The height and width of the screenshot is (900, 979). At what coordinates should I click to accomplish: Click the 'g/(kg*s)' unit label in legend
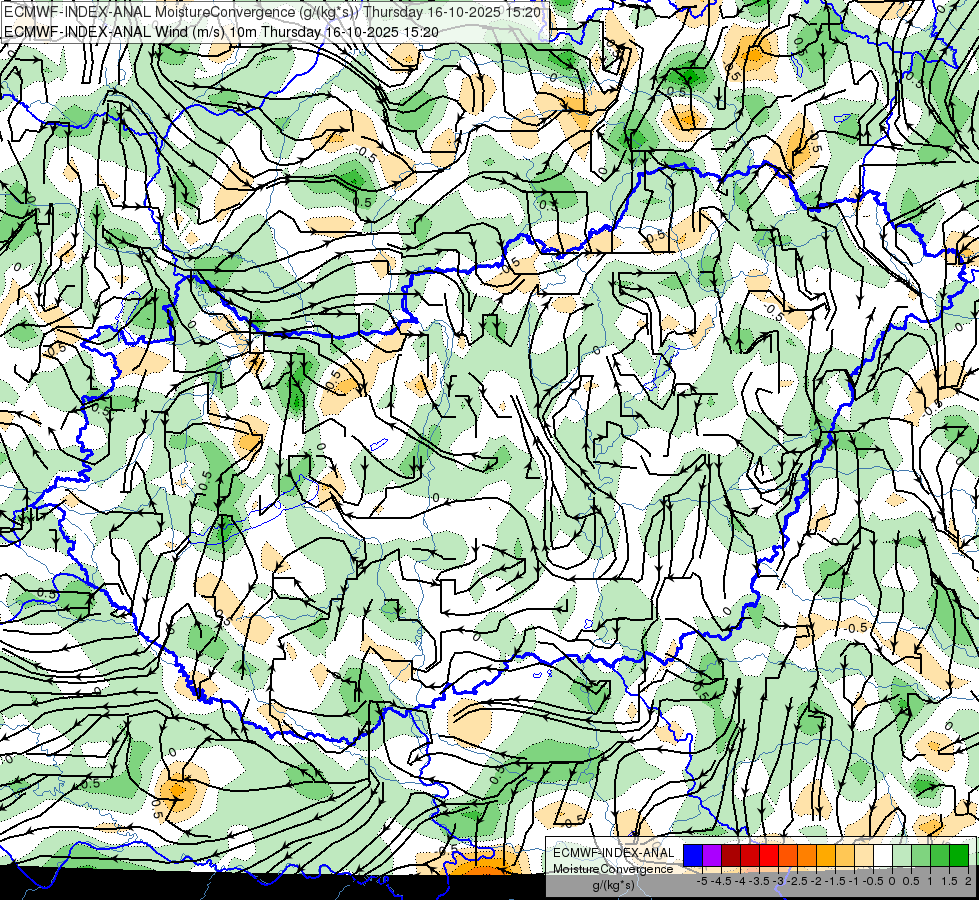613,885
